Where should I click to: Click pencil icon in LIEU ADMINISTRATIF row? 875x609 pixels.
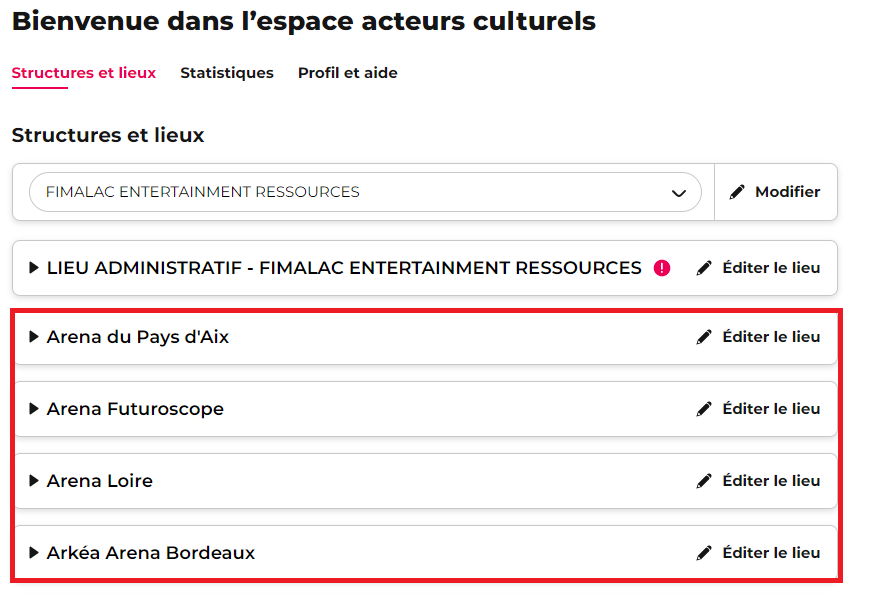pyautogui.click(x=704, y=268)
